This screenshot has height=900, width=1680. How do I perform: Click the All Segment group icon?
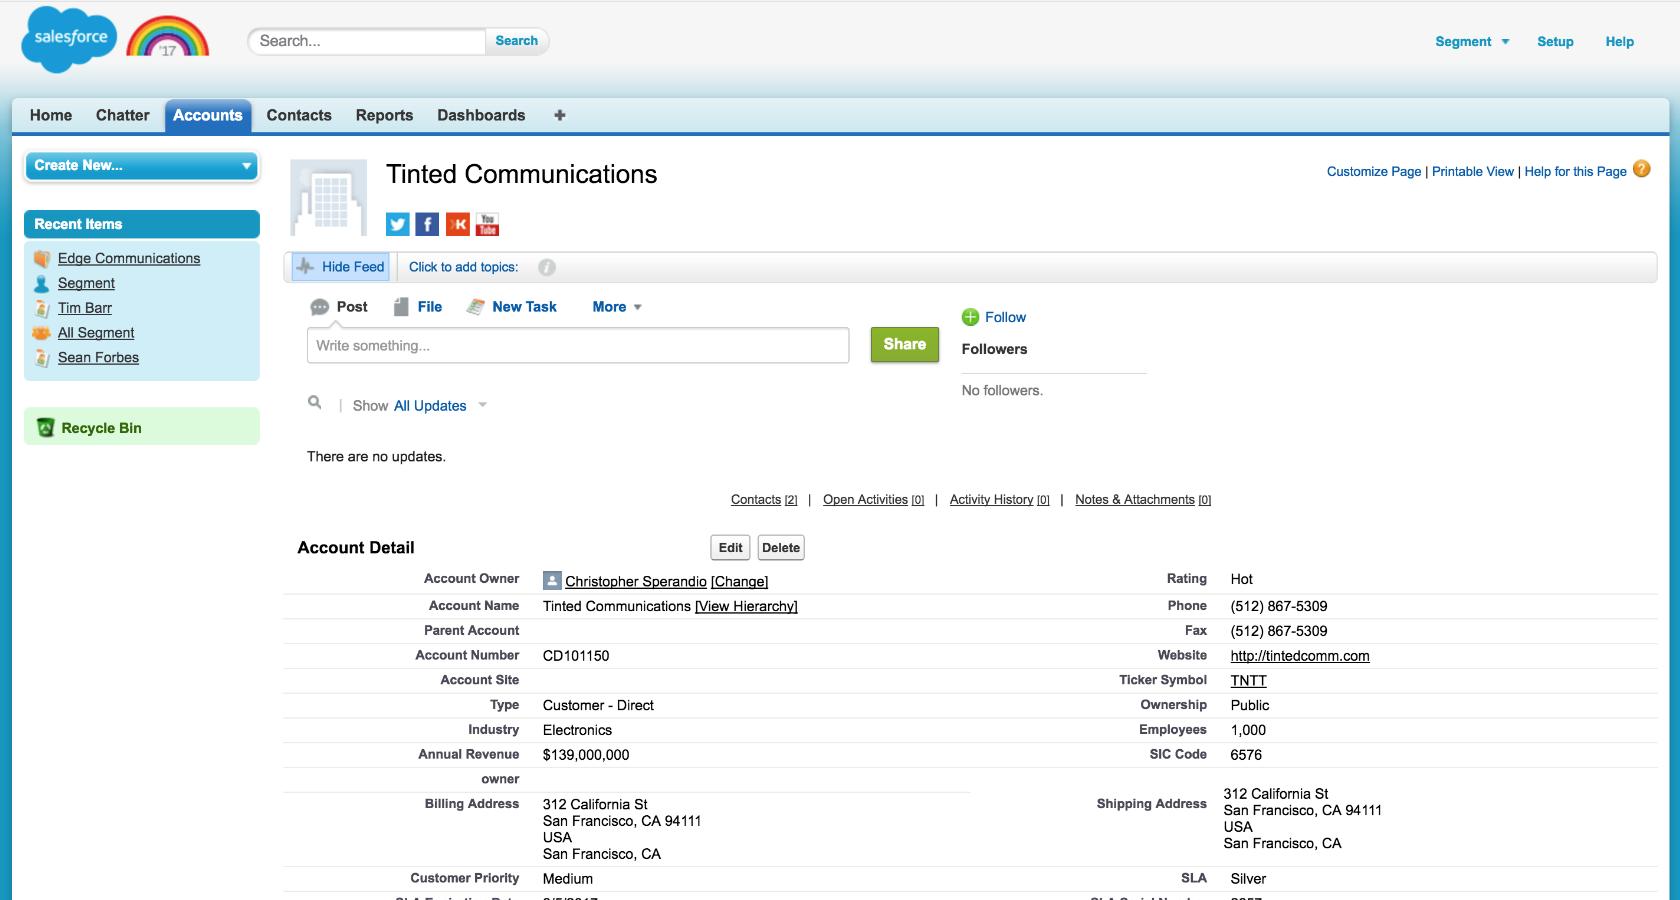(x=42, y=333)
